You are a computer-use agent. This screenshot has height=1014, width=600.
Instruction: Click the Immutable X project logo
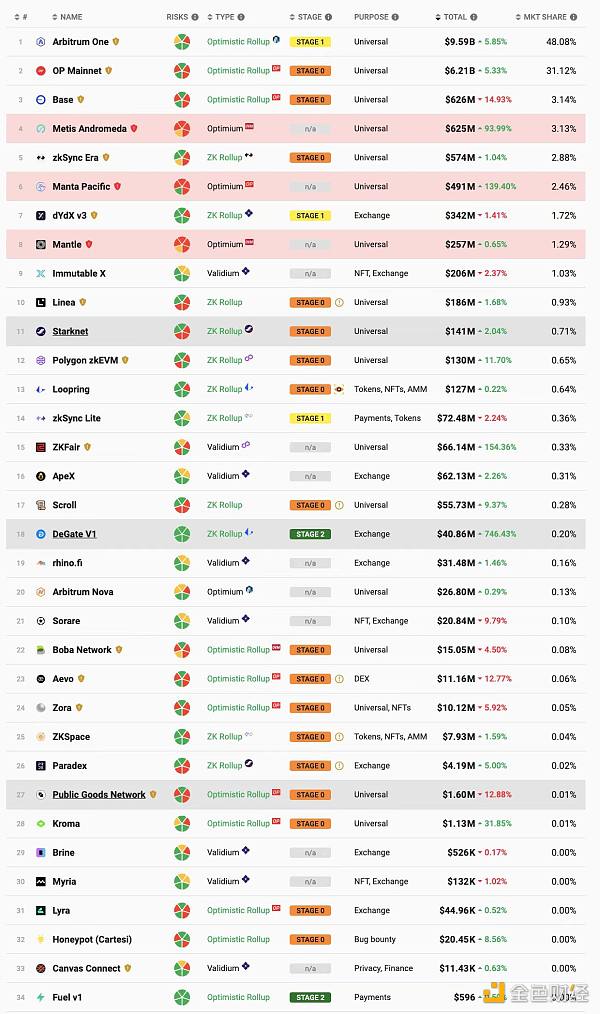tap(41, 273)
